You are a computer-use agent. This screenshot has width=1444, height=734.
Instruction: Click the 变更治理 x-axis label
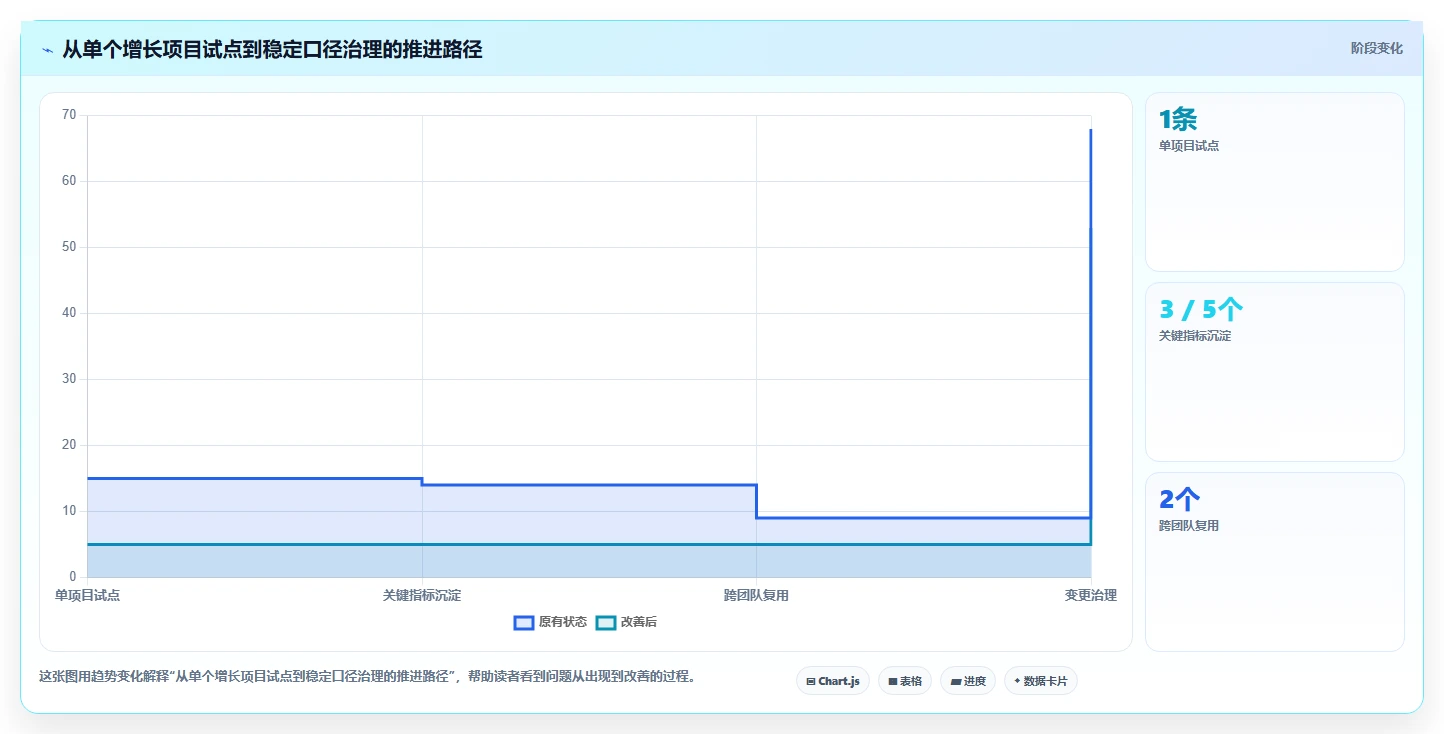point(1091,595)
